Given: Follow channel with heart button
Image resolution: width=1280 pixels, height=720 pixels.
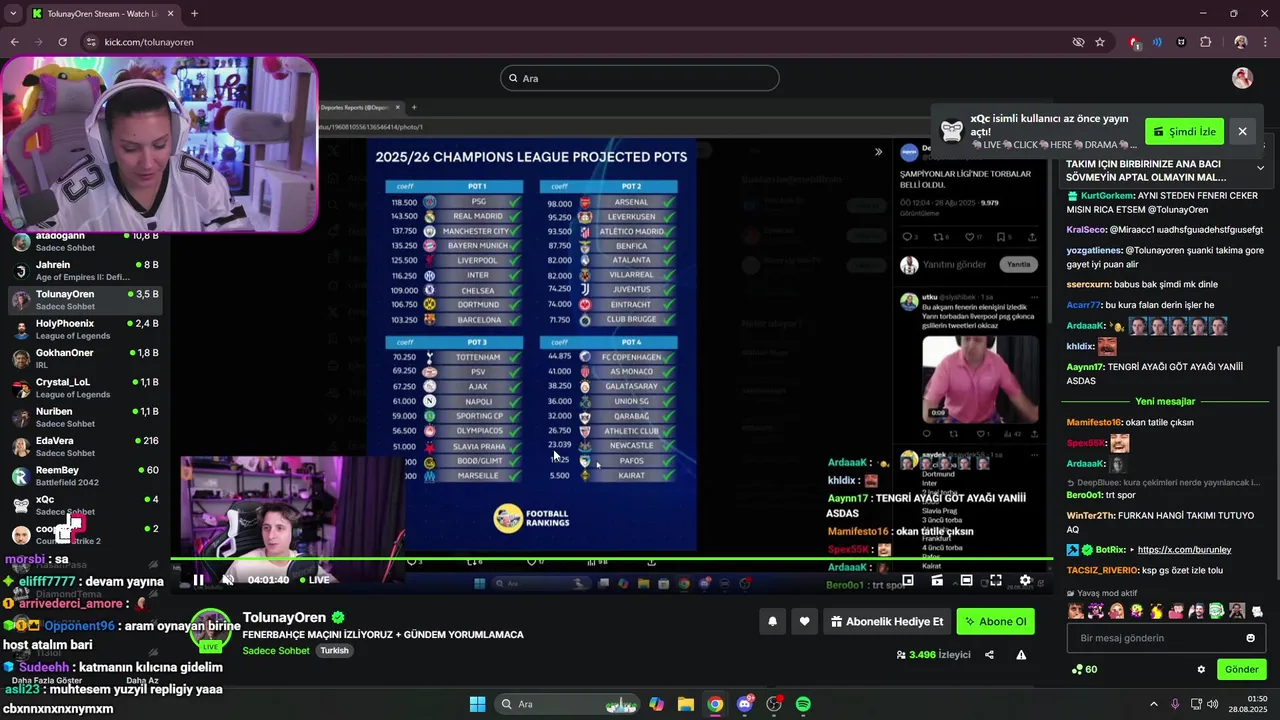Looking at the screenshot, I should tap(804, 622).
